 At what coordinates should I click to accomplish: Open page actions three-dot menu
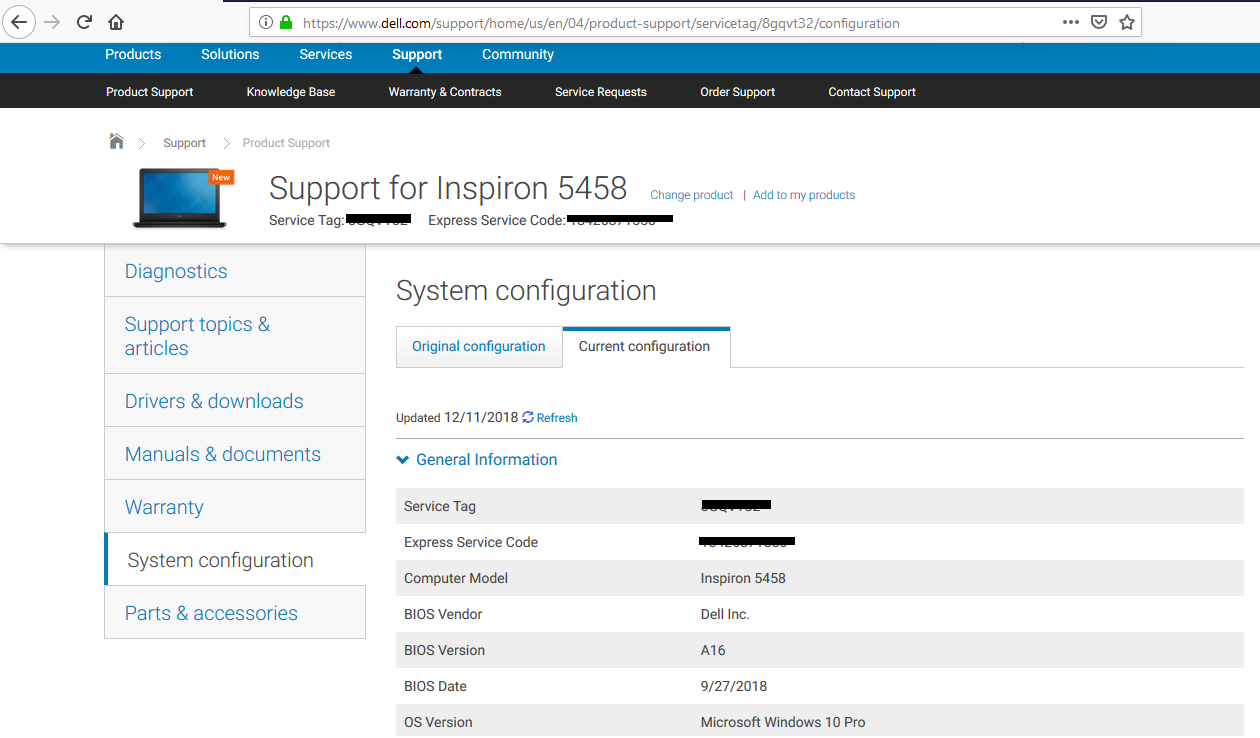1070,22
